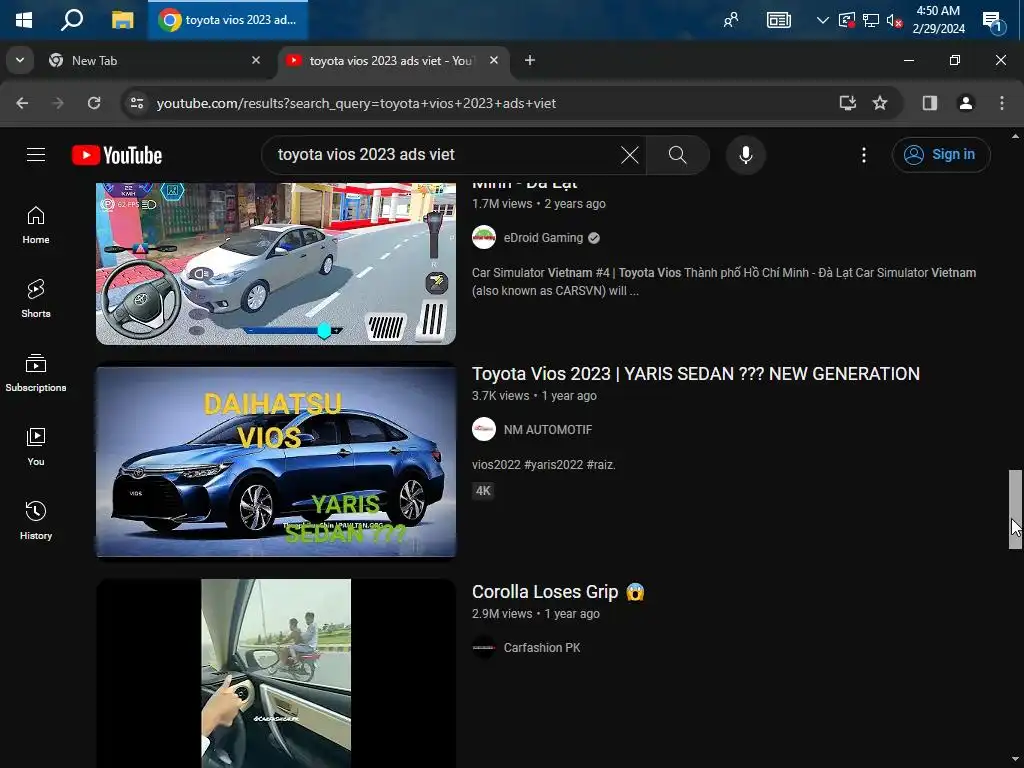Image resolution: width=1024 pixels, height=768 pixels.
Task: Open the You section in sidebar
Action: pyautogui.click(x=36, y=447)
